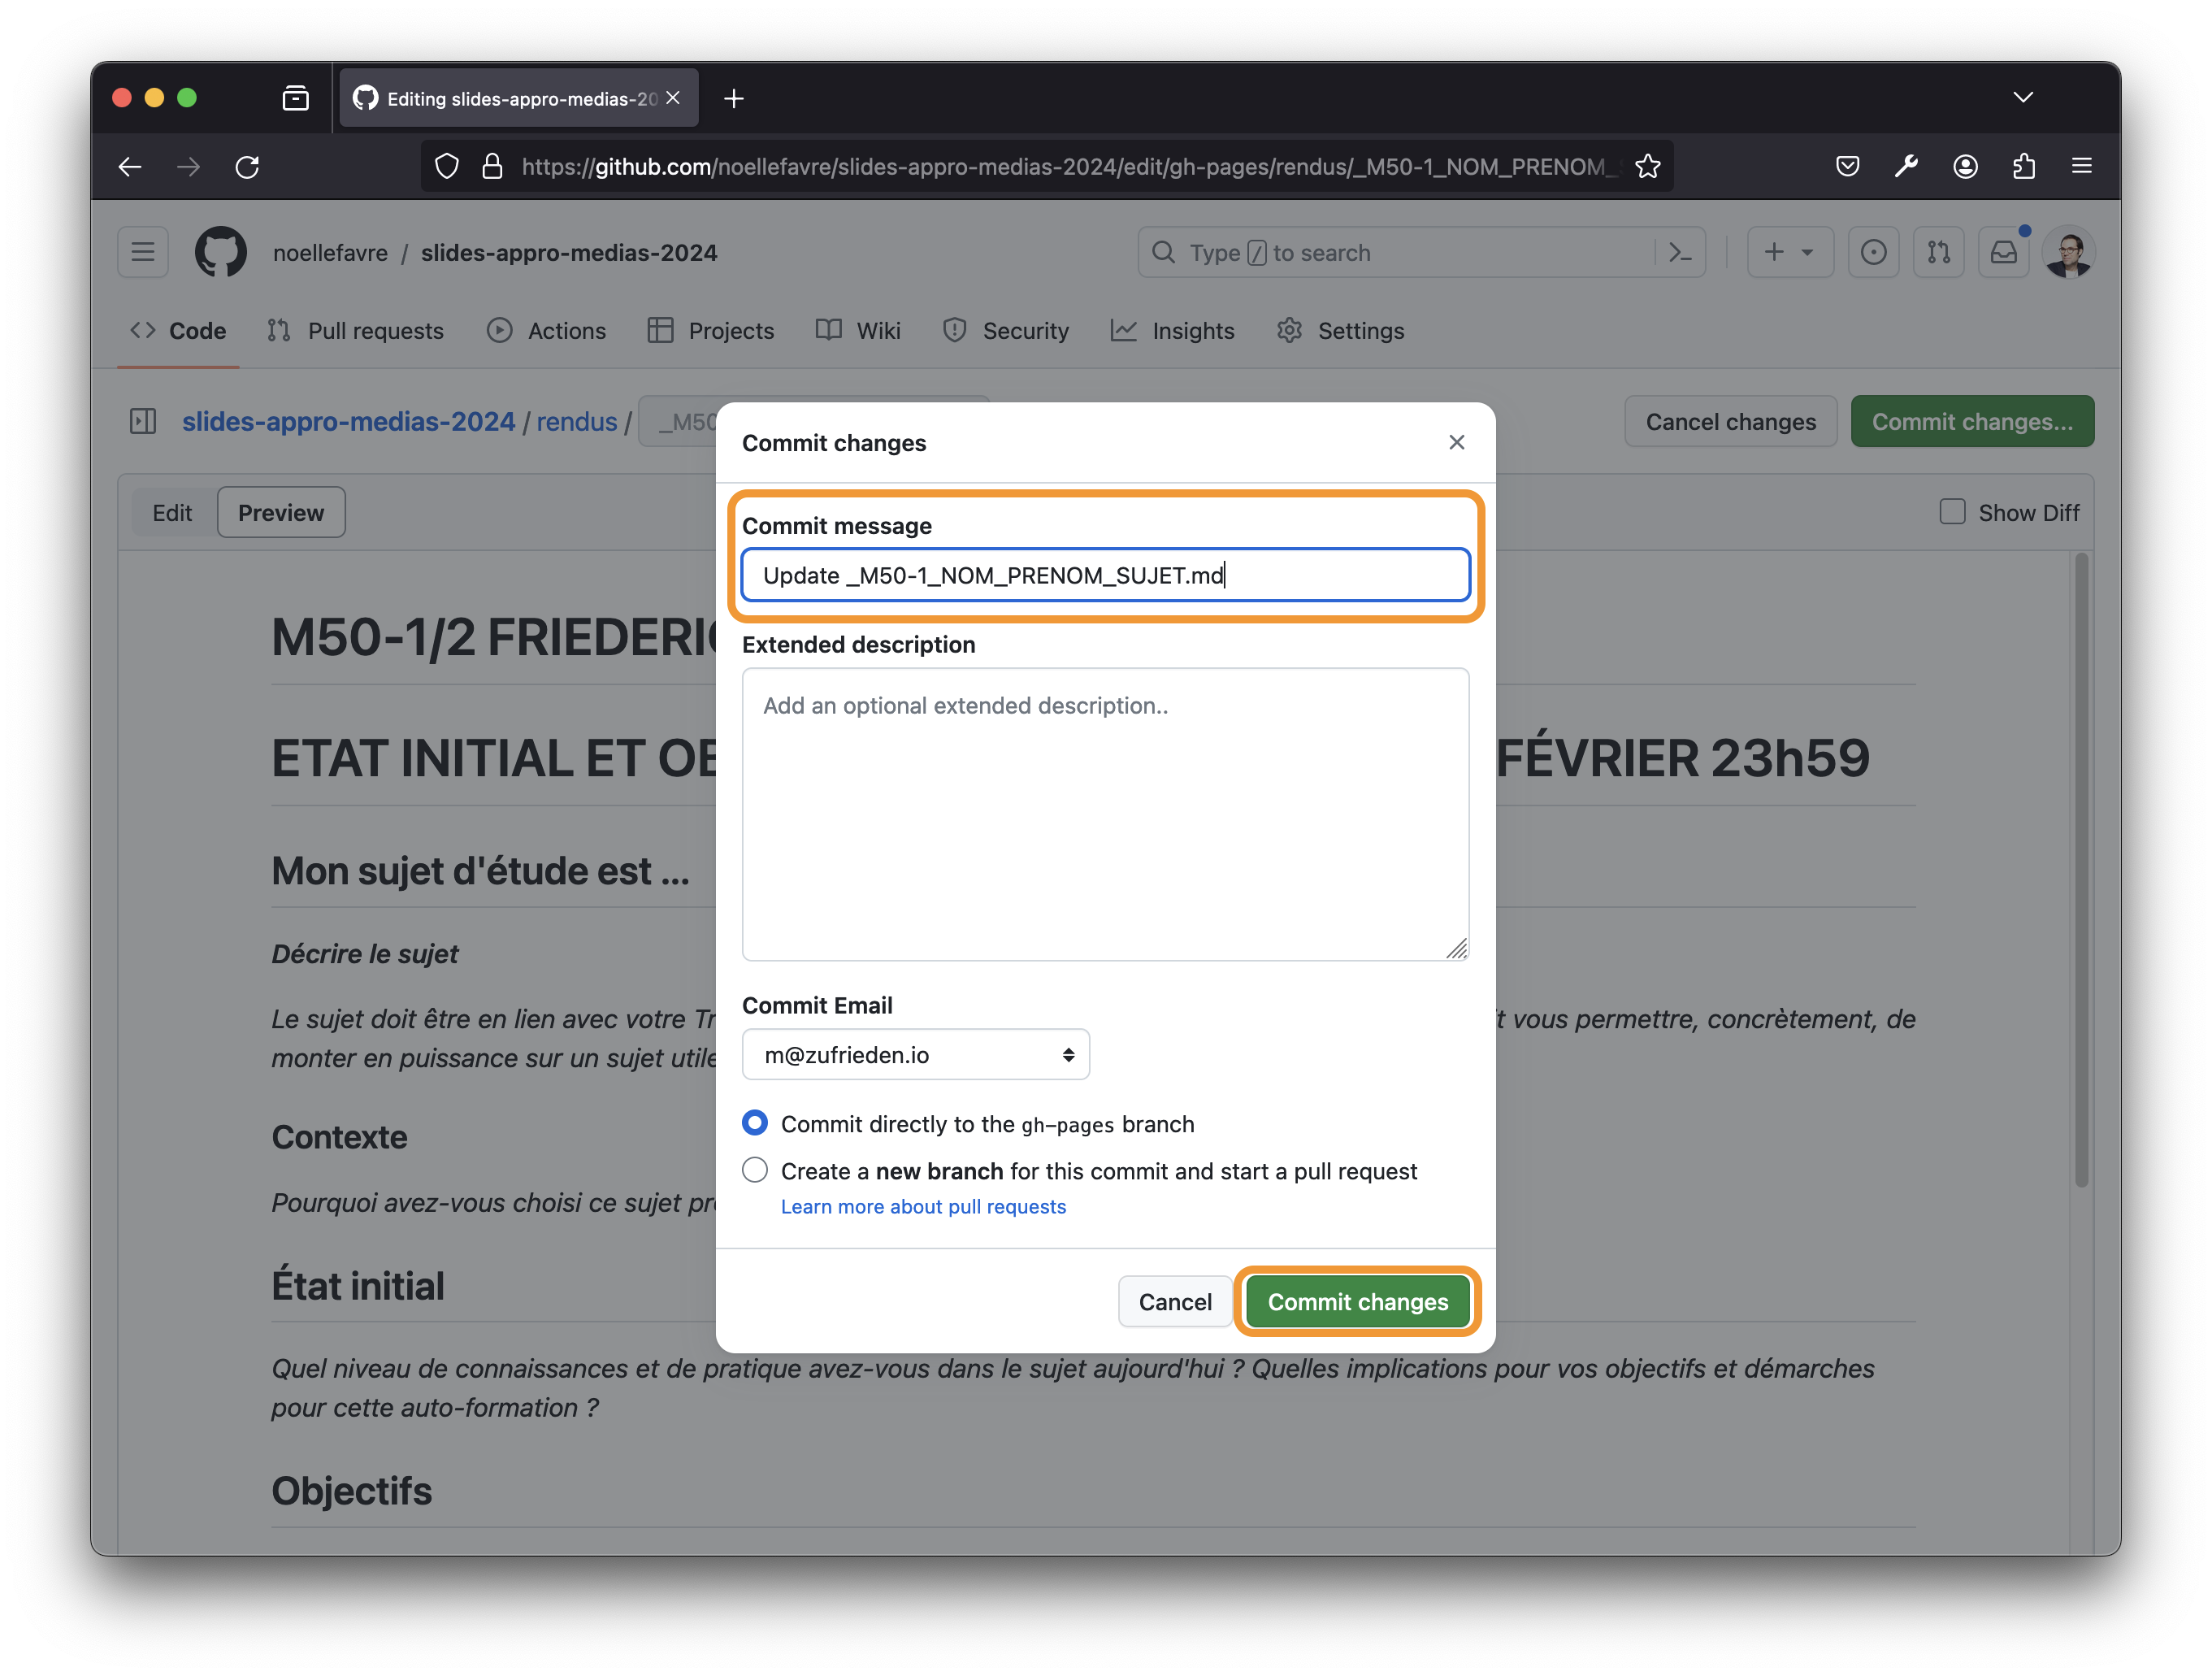
Task: Switch to the Insights repository tab
Action: [x=1173, y=331]
